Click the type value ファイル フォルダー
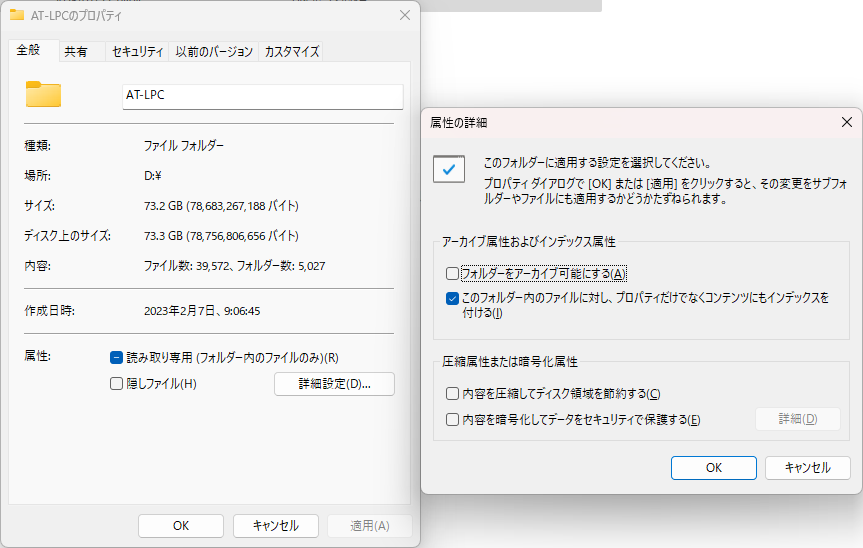Viewport: 863px width, 548px height. [x=184, y=146]
